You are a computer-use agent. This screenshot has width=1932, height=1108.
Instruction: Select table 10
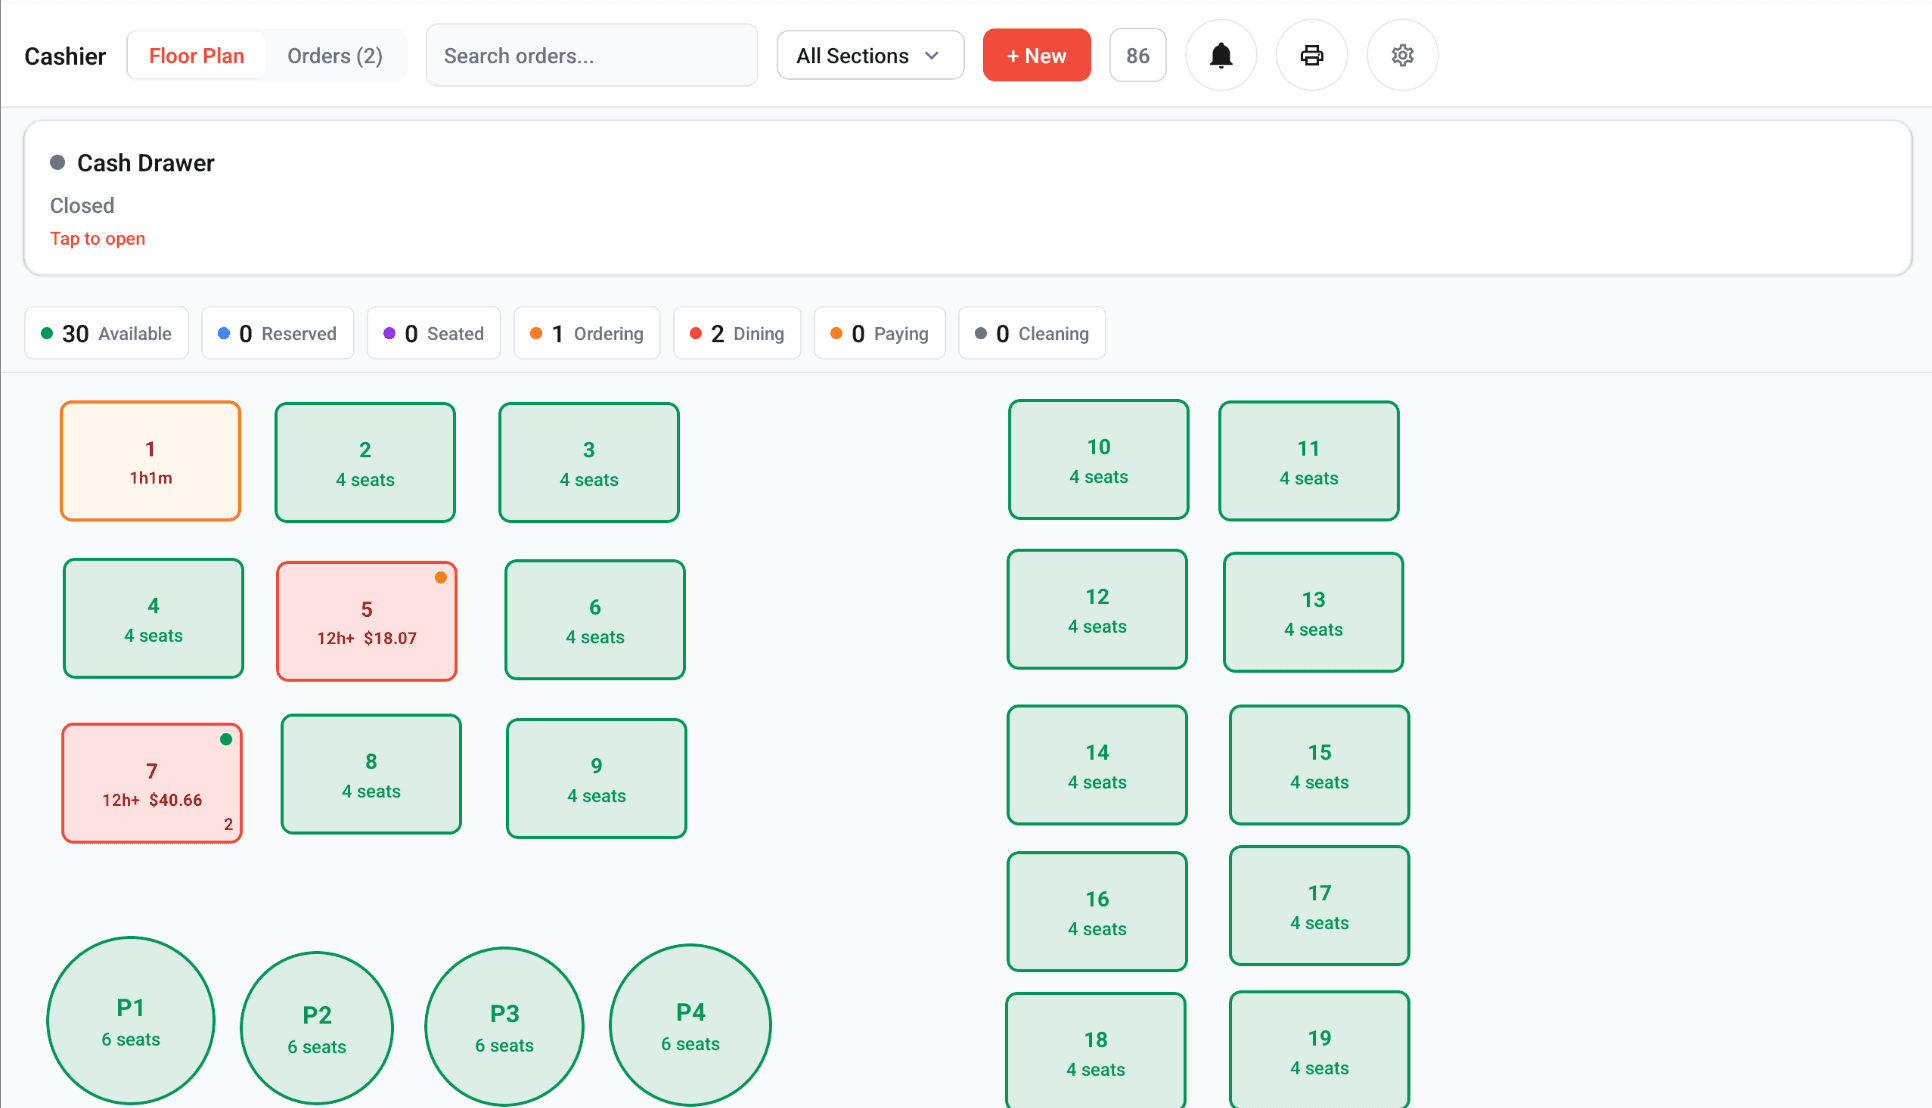click(1098, 460)
